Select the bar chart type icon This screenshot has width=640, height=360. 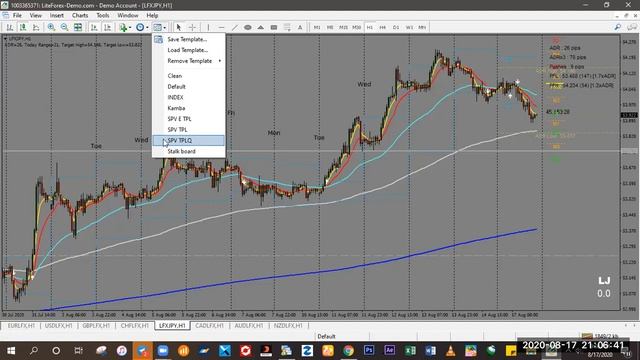(10, 27)
